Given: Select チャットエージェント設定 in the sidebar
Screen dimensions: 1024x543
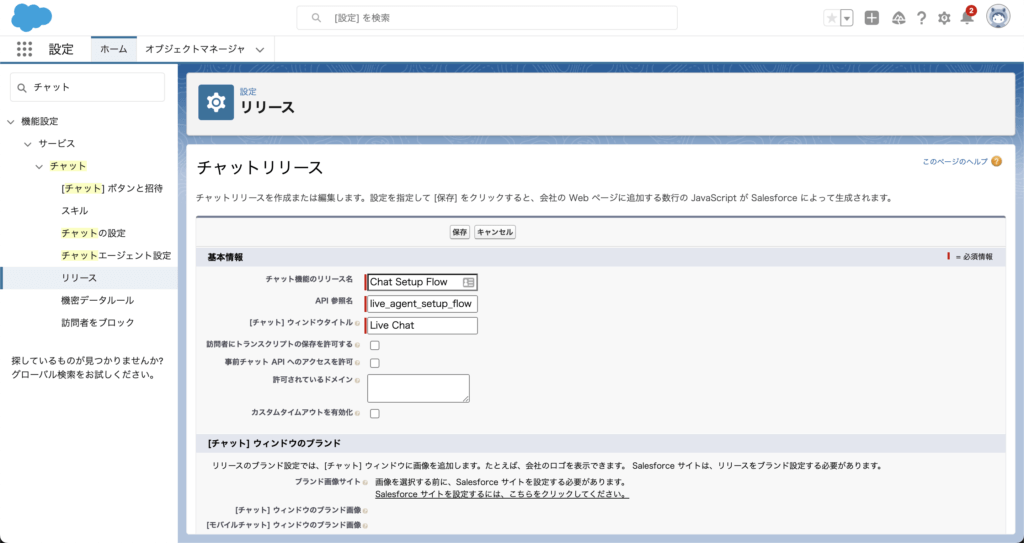Looking at the screenshot, I should (116, 256).
